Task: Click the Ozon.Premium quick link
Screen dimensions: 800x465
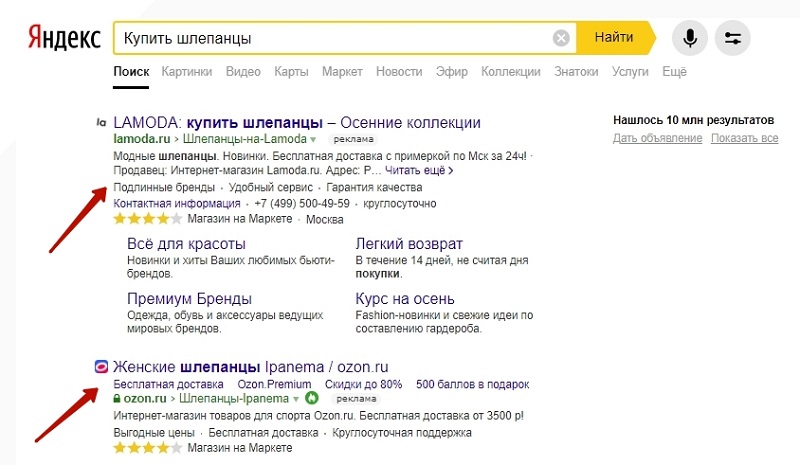Action: click(274, 384)
